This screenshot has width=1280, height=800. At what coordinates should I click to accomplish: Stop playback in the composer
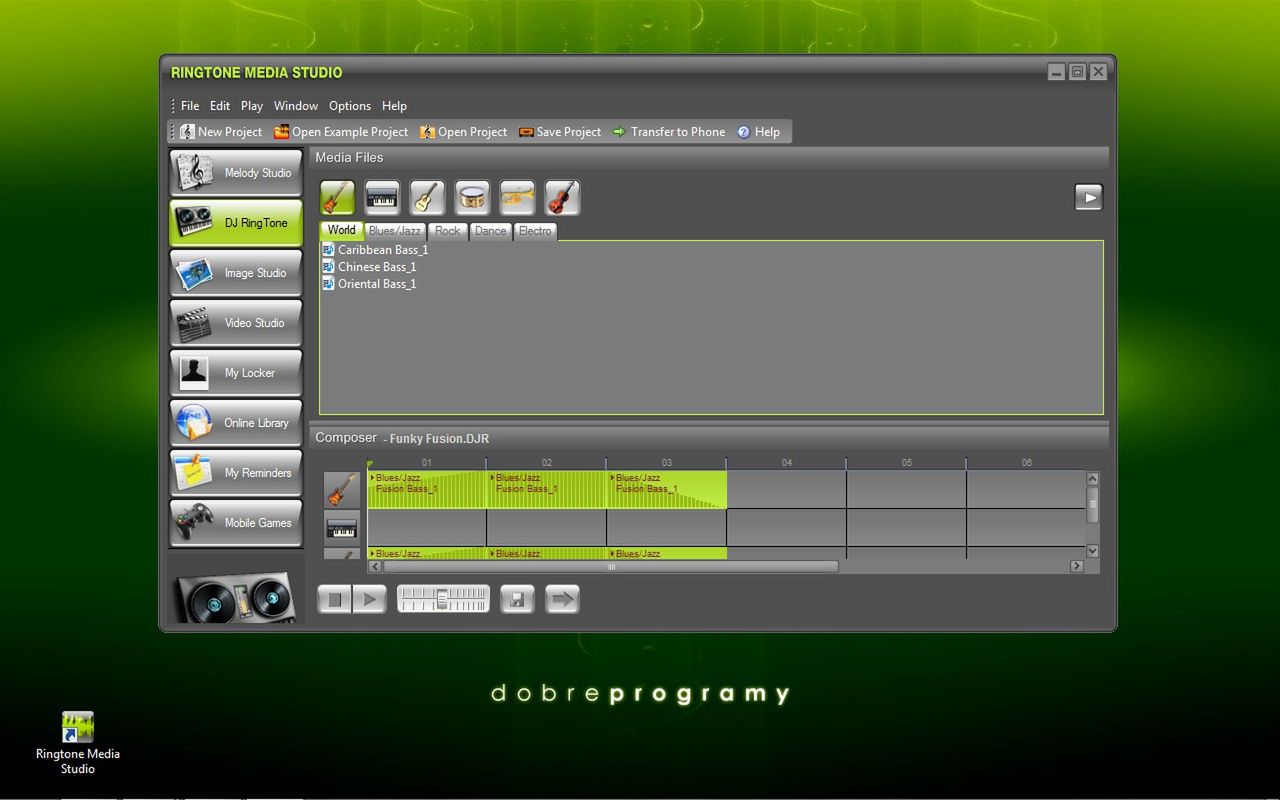click(335, 599)
